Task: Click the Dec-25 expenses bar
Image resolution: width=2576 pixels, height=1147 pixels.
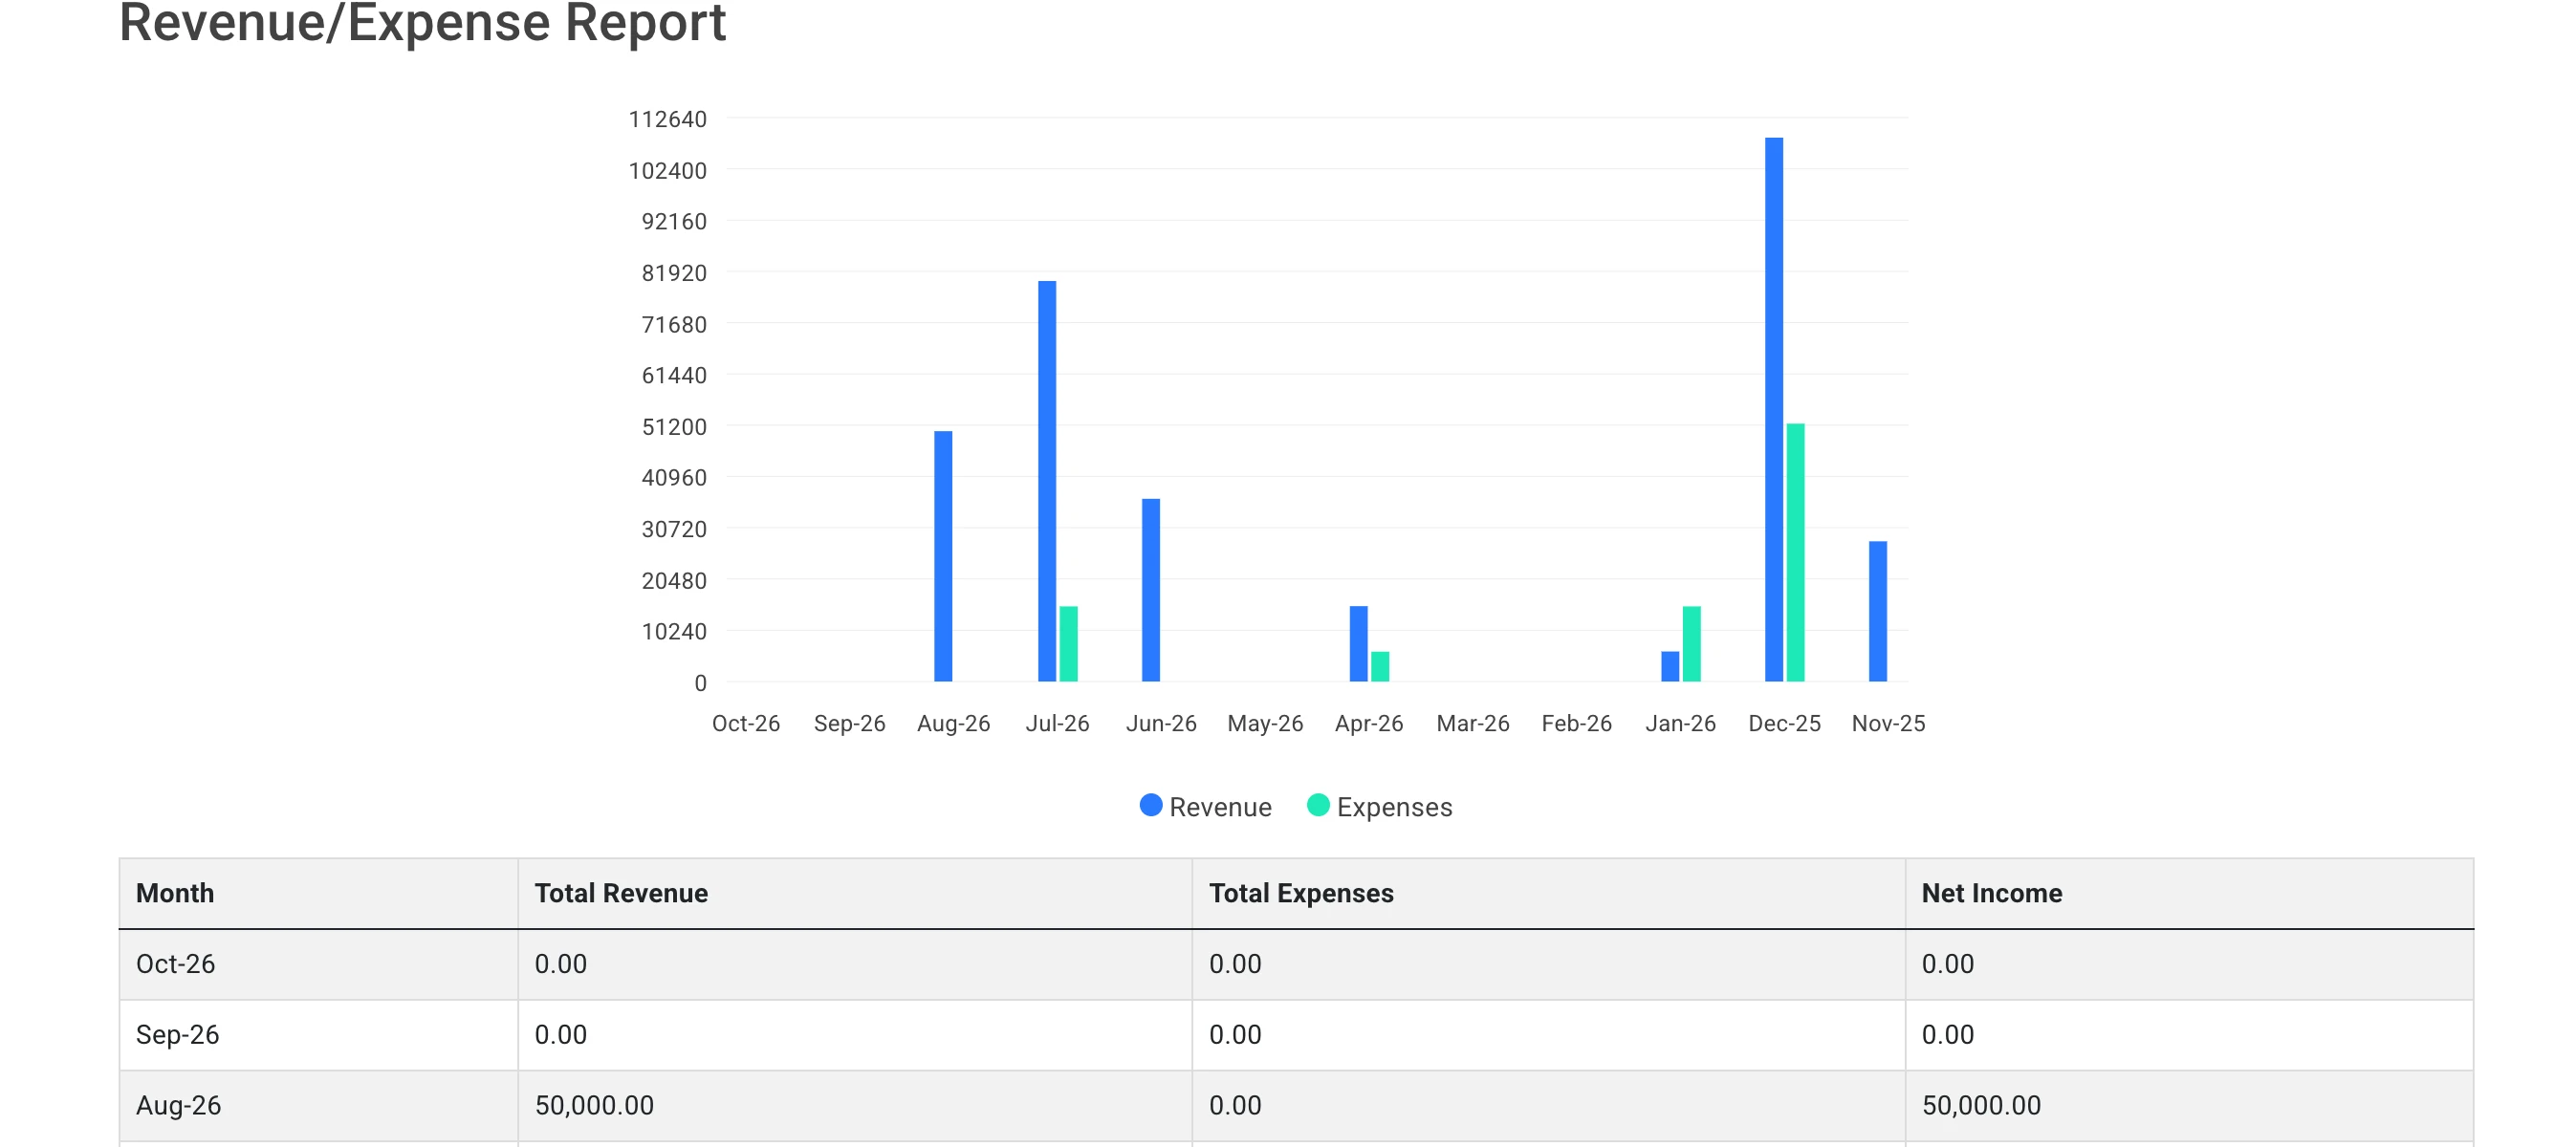Action: 1795,552
